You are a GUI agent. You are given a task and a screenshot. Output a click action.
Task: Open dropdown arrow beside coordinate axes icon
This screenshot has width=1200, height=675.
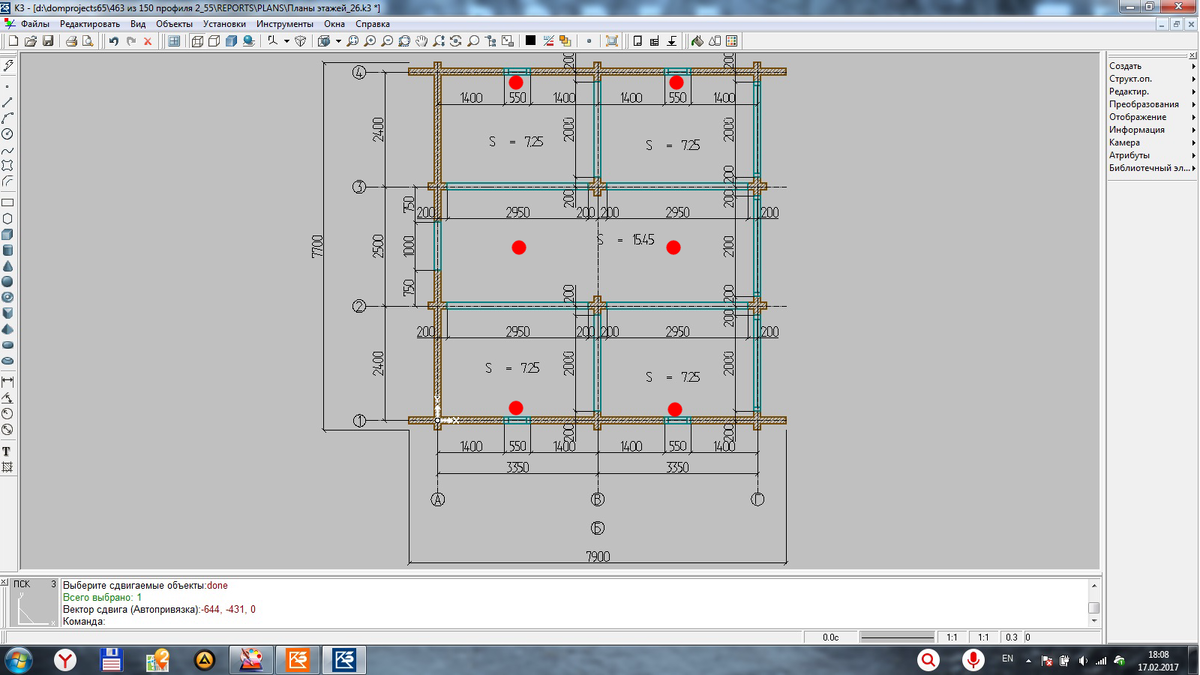pos(286,41)
